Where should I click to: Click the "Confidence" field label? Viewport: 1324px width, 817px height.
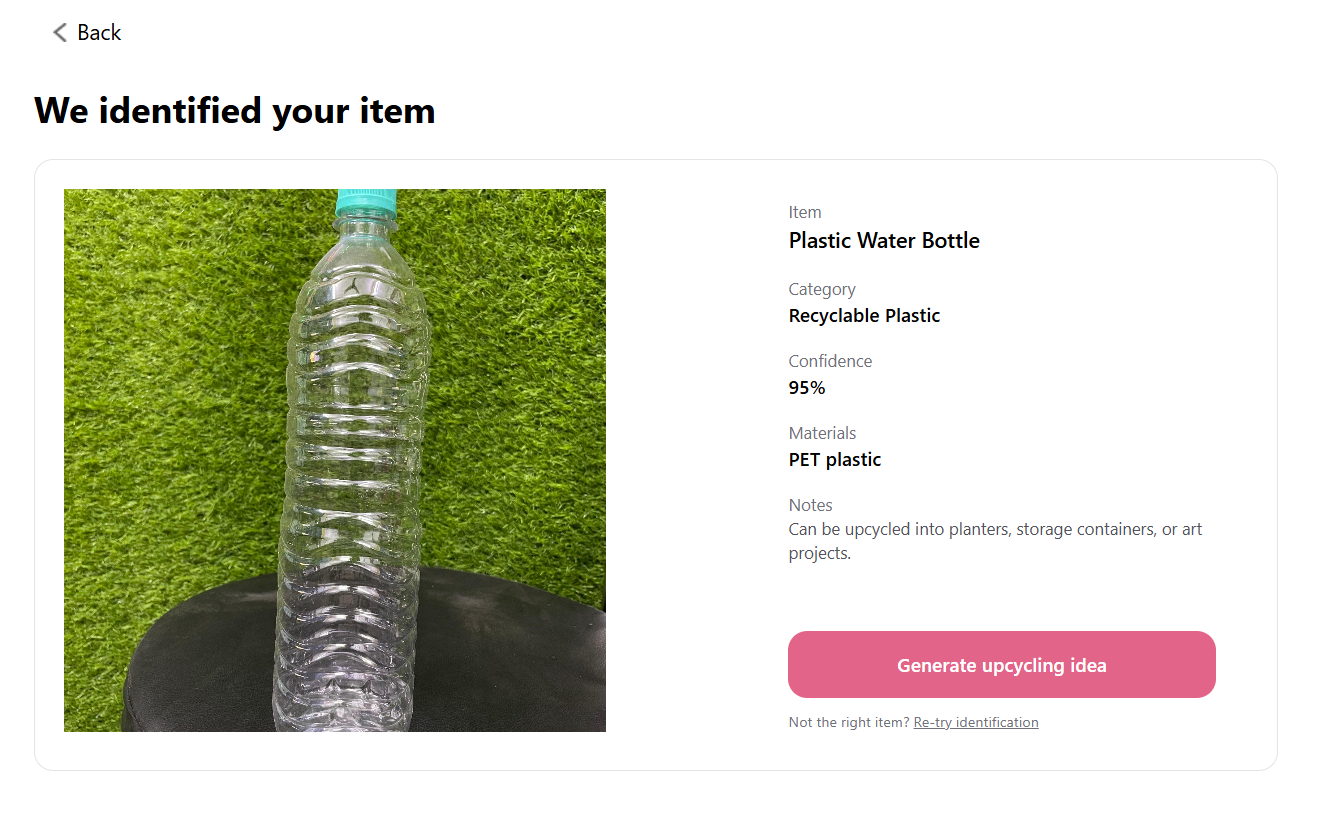pyautogui.click(x=830, y=361)
